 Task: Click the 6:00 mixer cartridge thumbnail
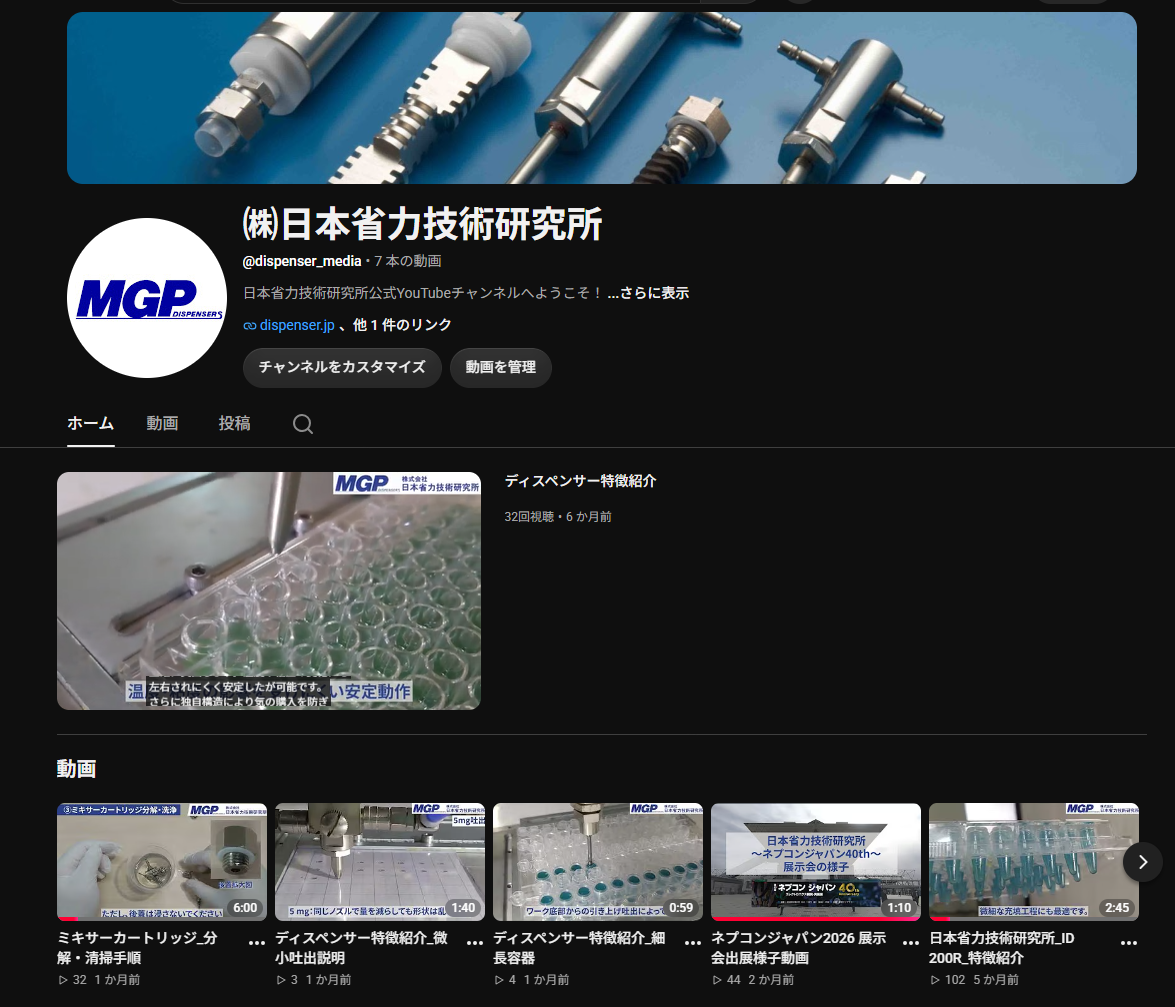[x=162, y=862]
